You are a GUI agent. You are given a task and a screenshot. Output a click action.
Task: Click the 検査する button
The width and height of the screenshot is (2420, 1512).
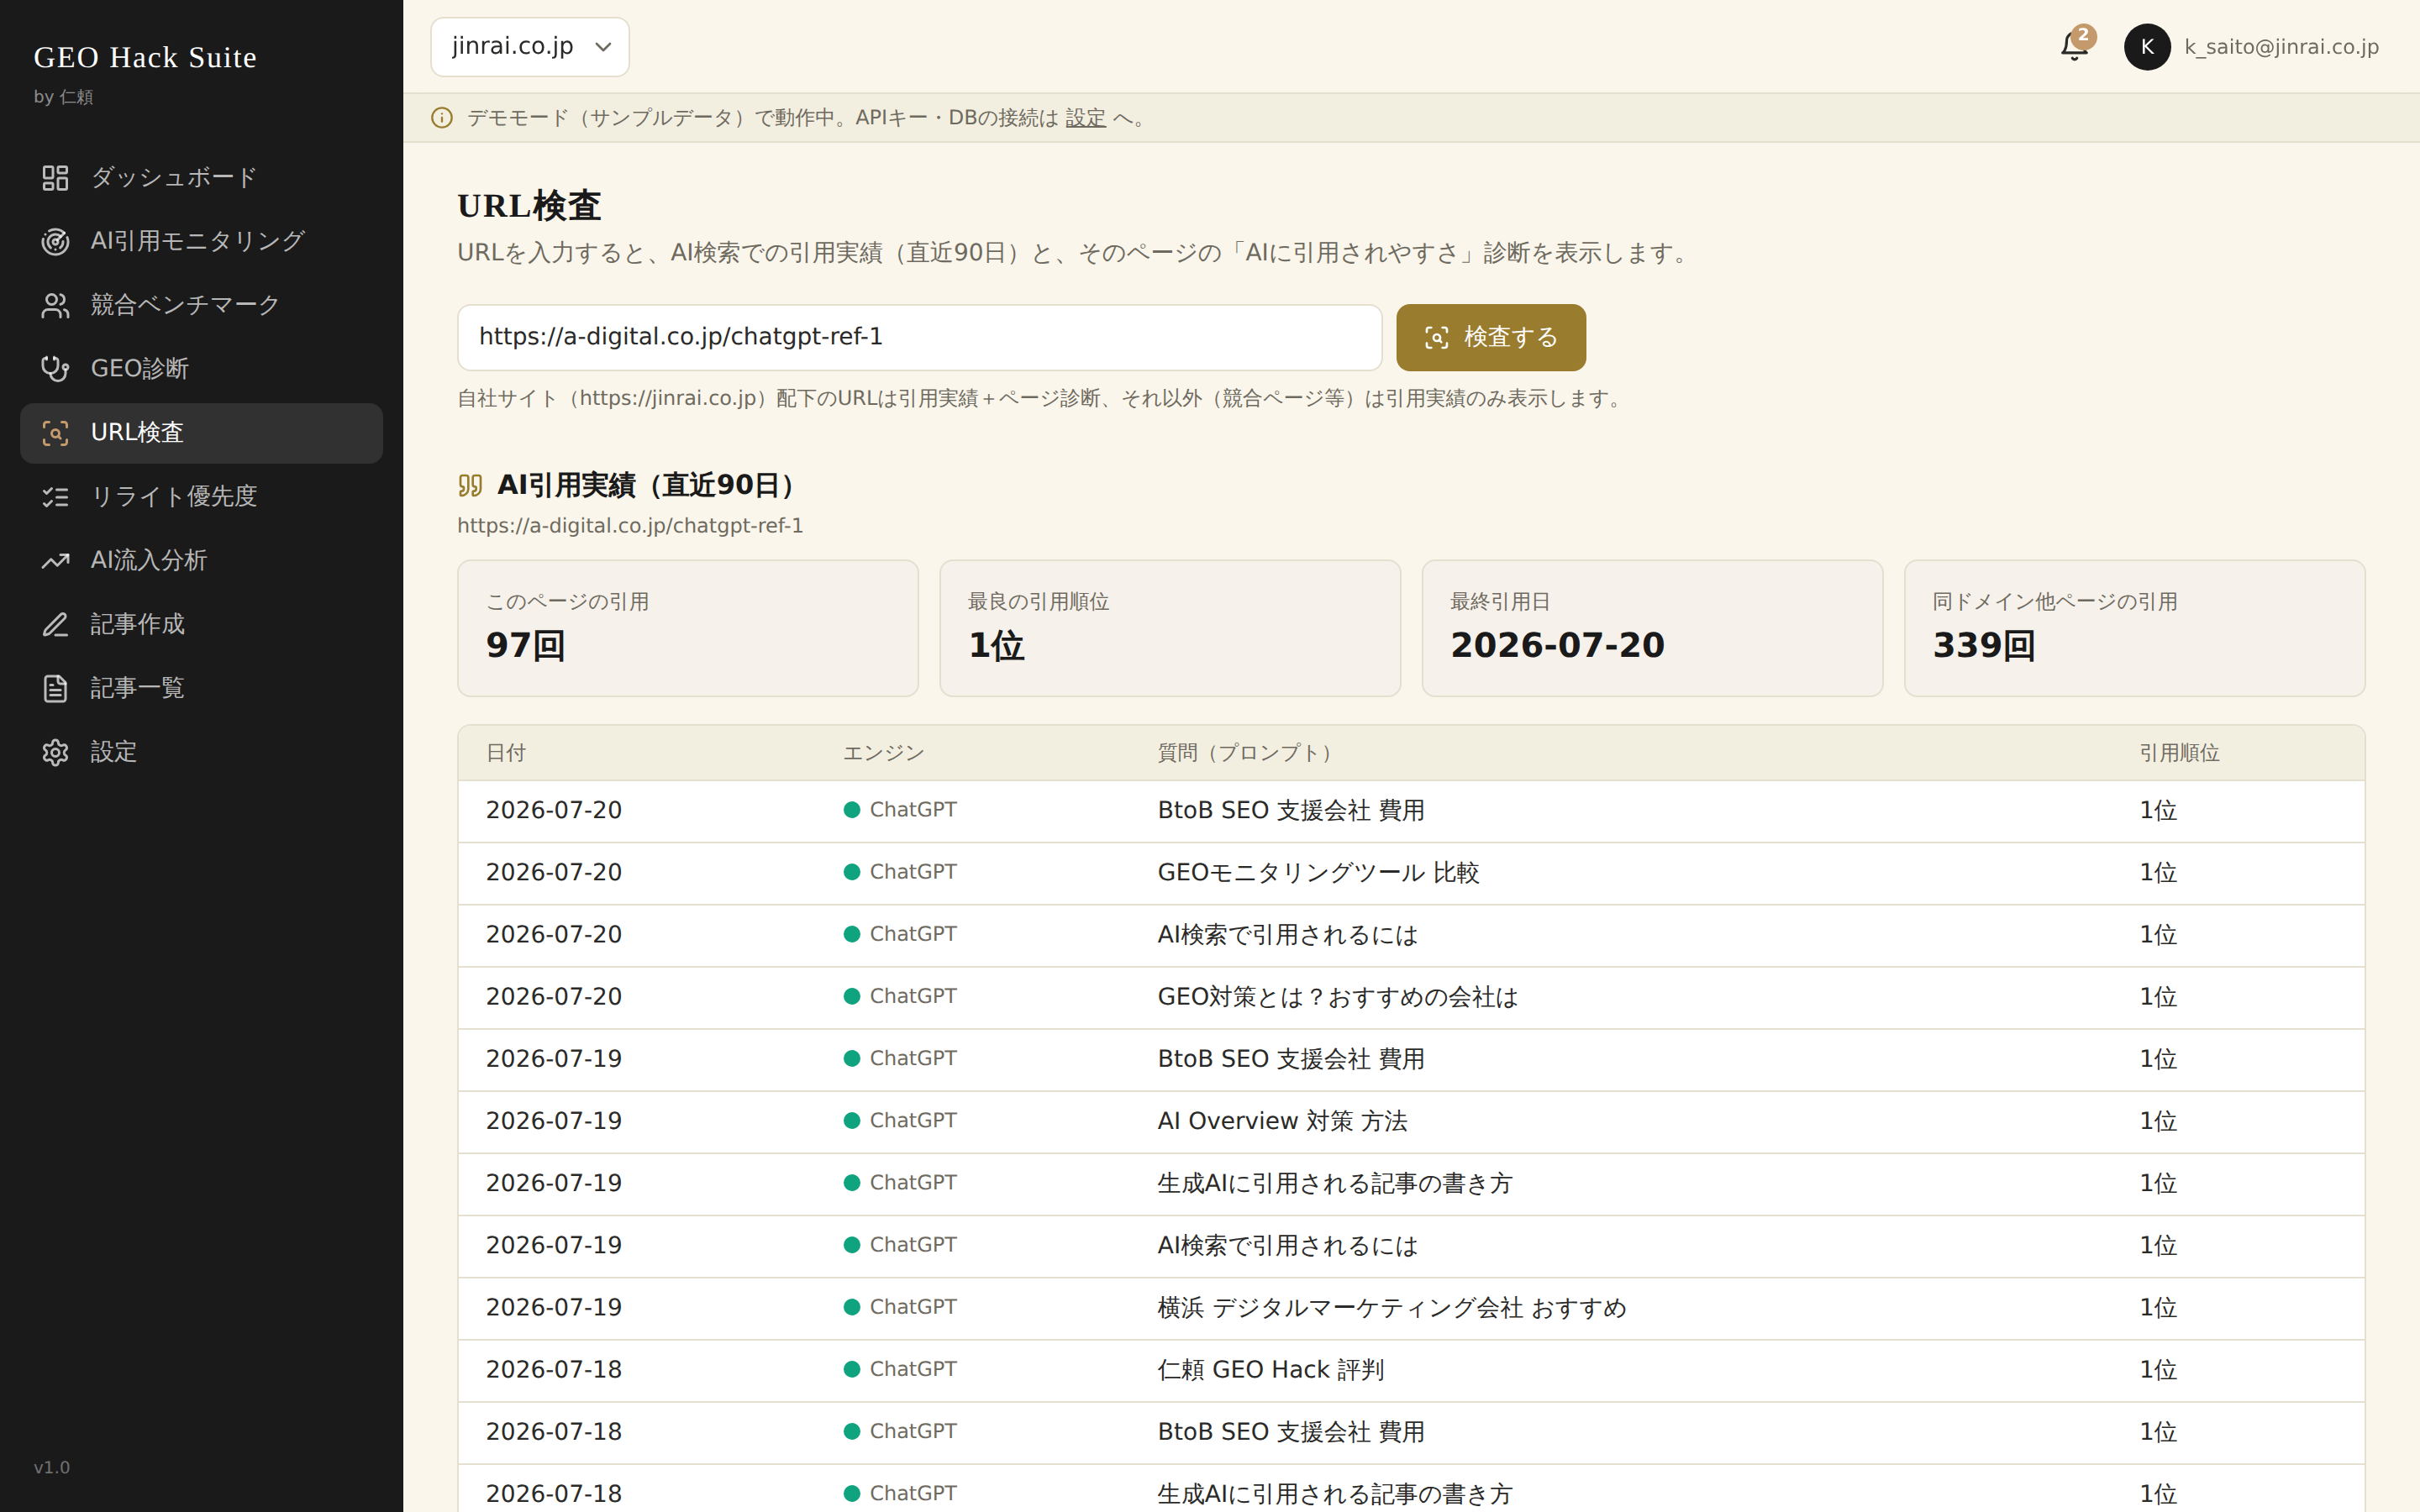point(1491,338)
